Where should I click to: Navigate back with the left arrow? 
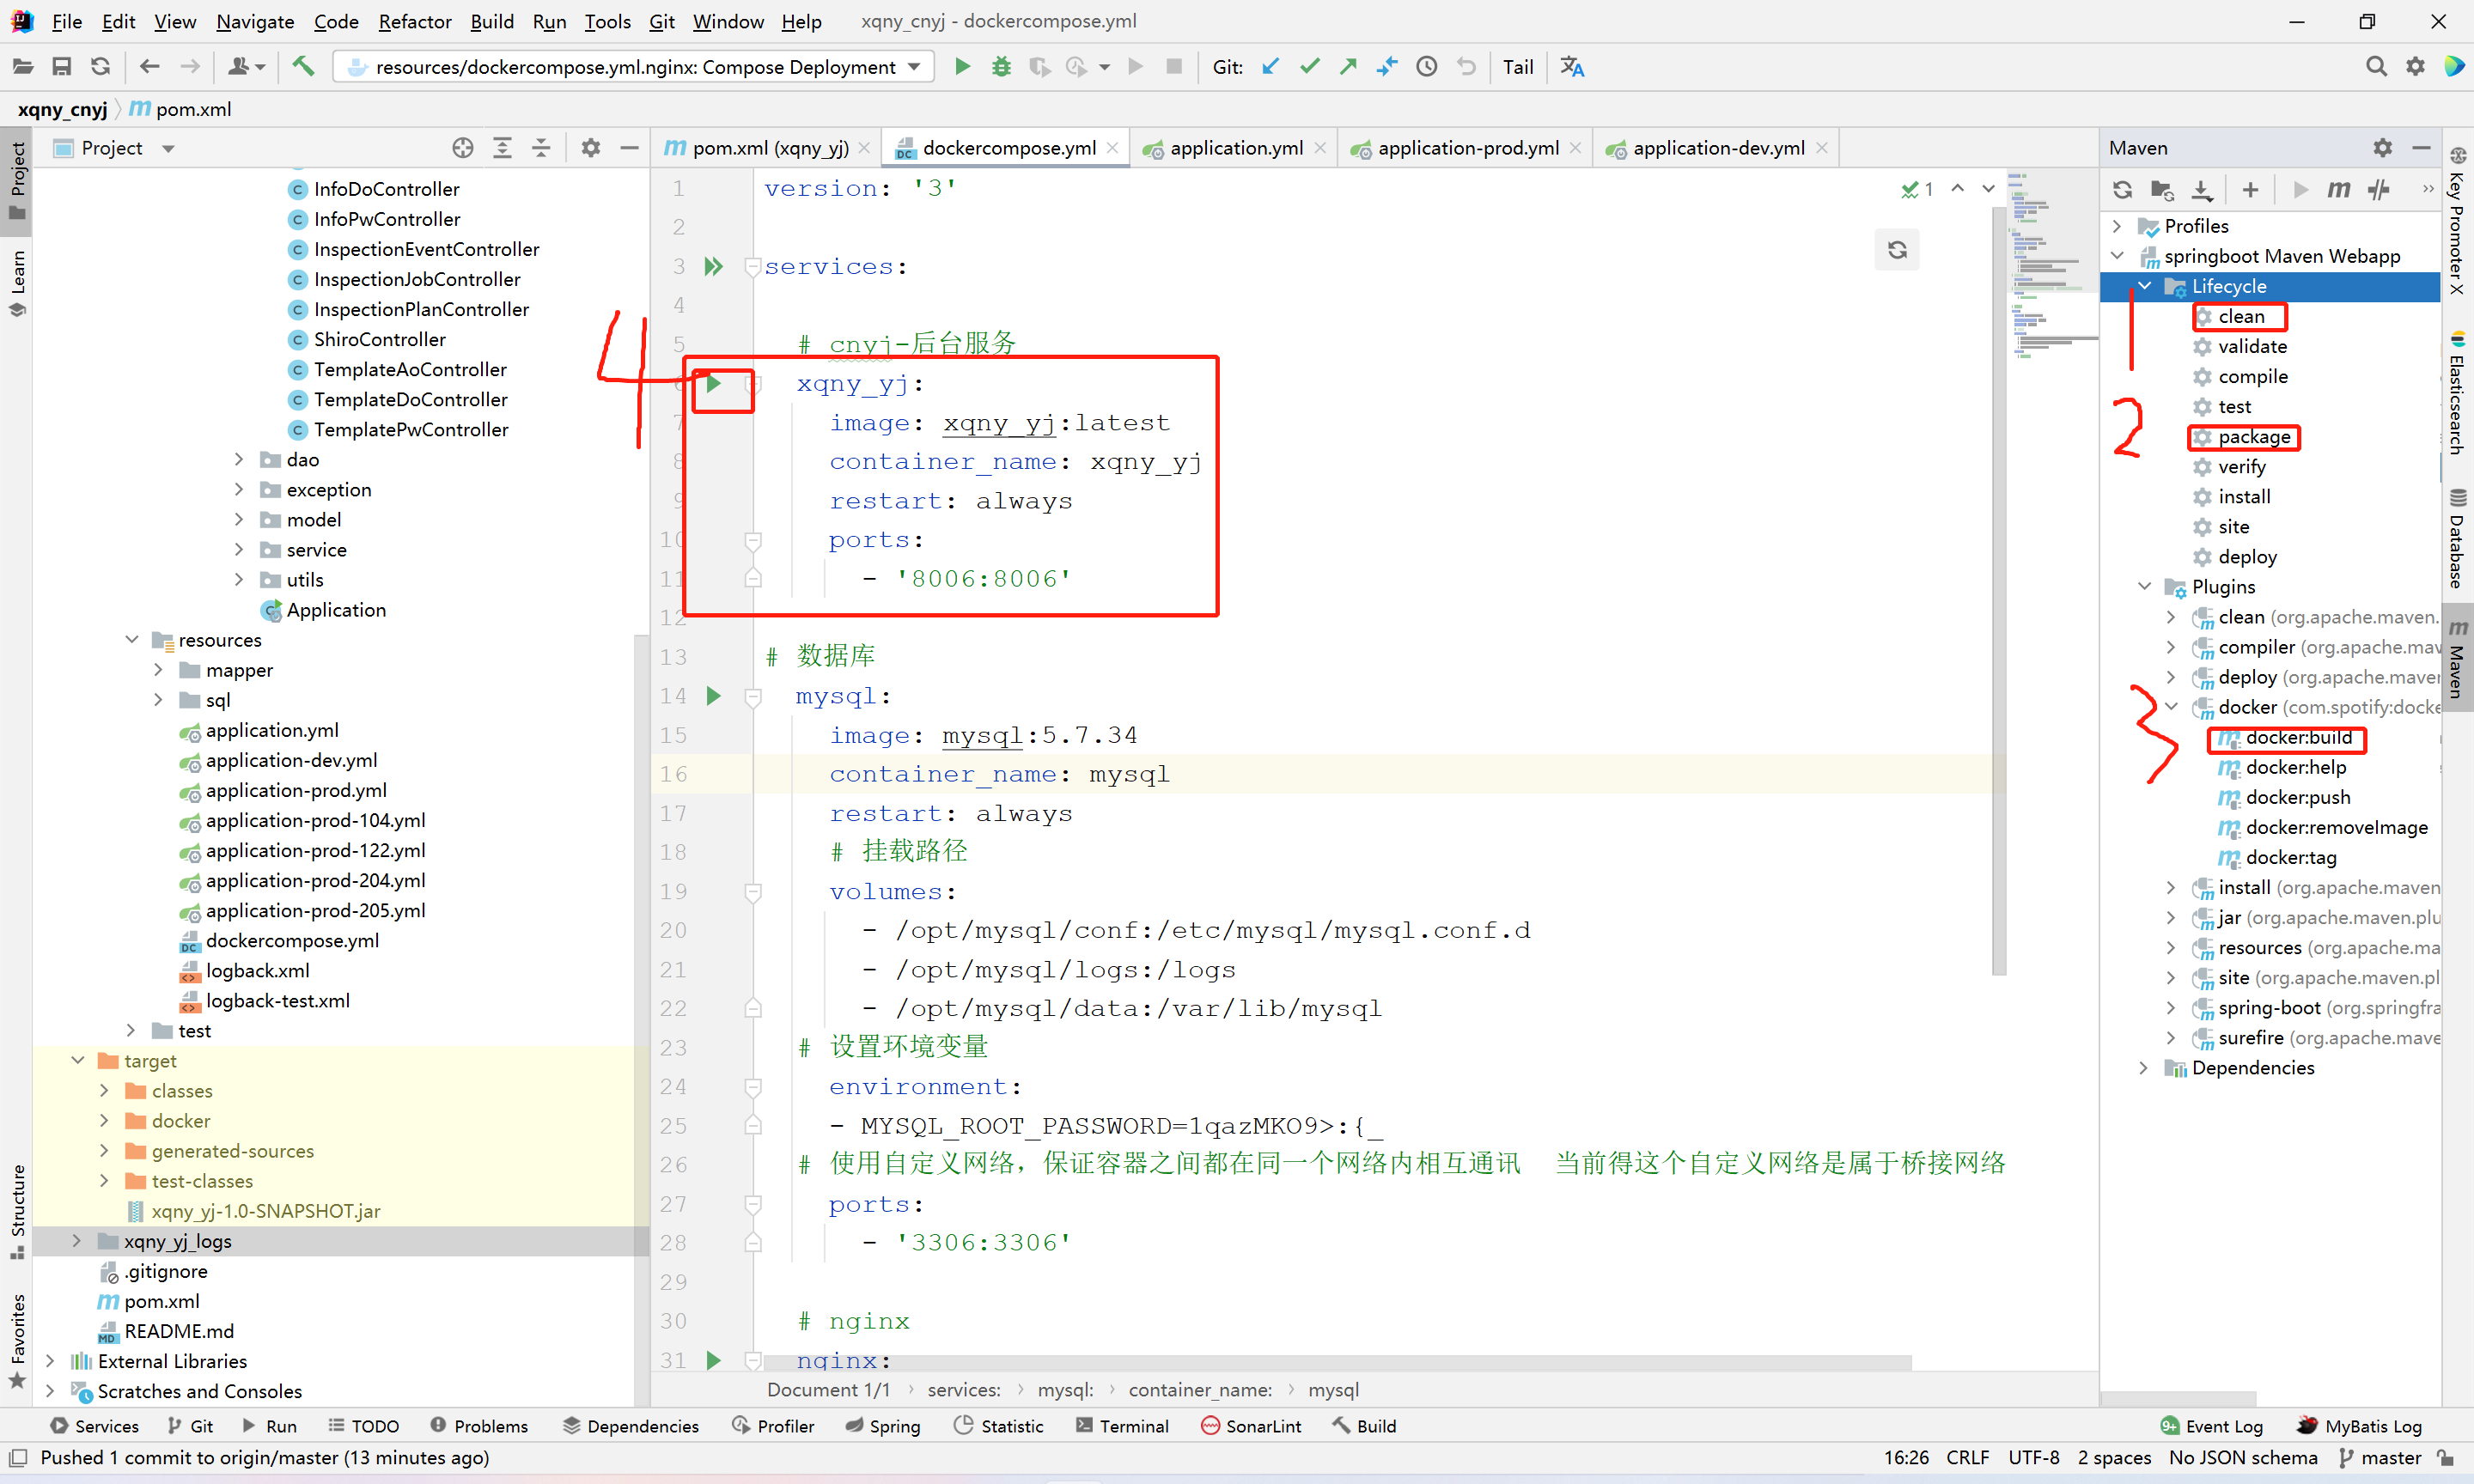[x=150, y=67]
